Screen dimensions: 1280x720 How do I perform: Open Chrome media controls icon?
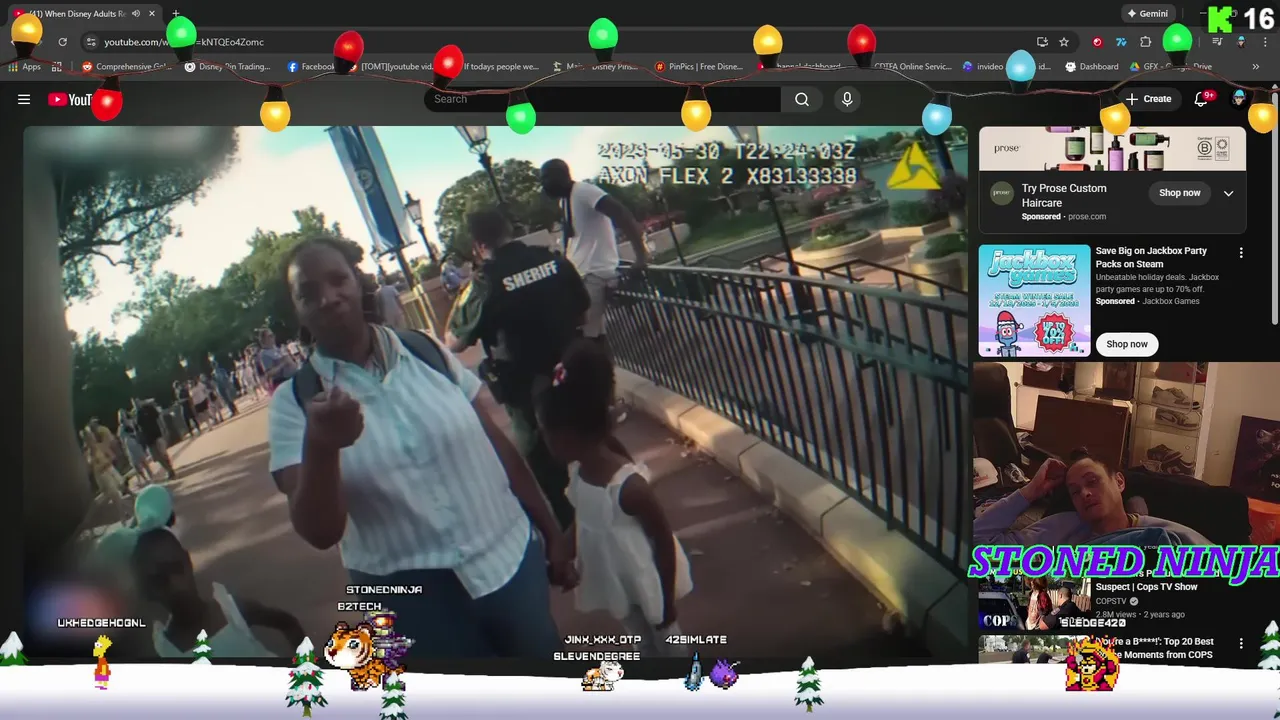[x=1217, y=42]
